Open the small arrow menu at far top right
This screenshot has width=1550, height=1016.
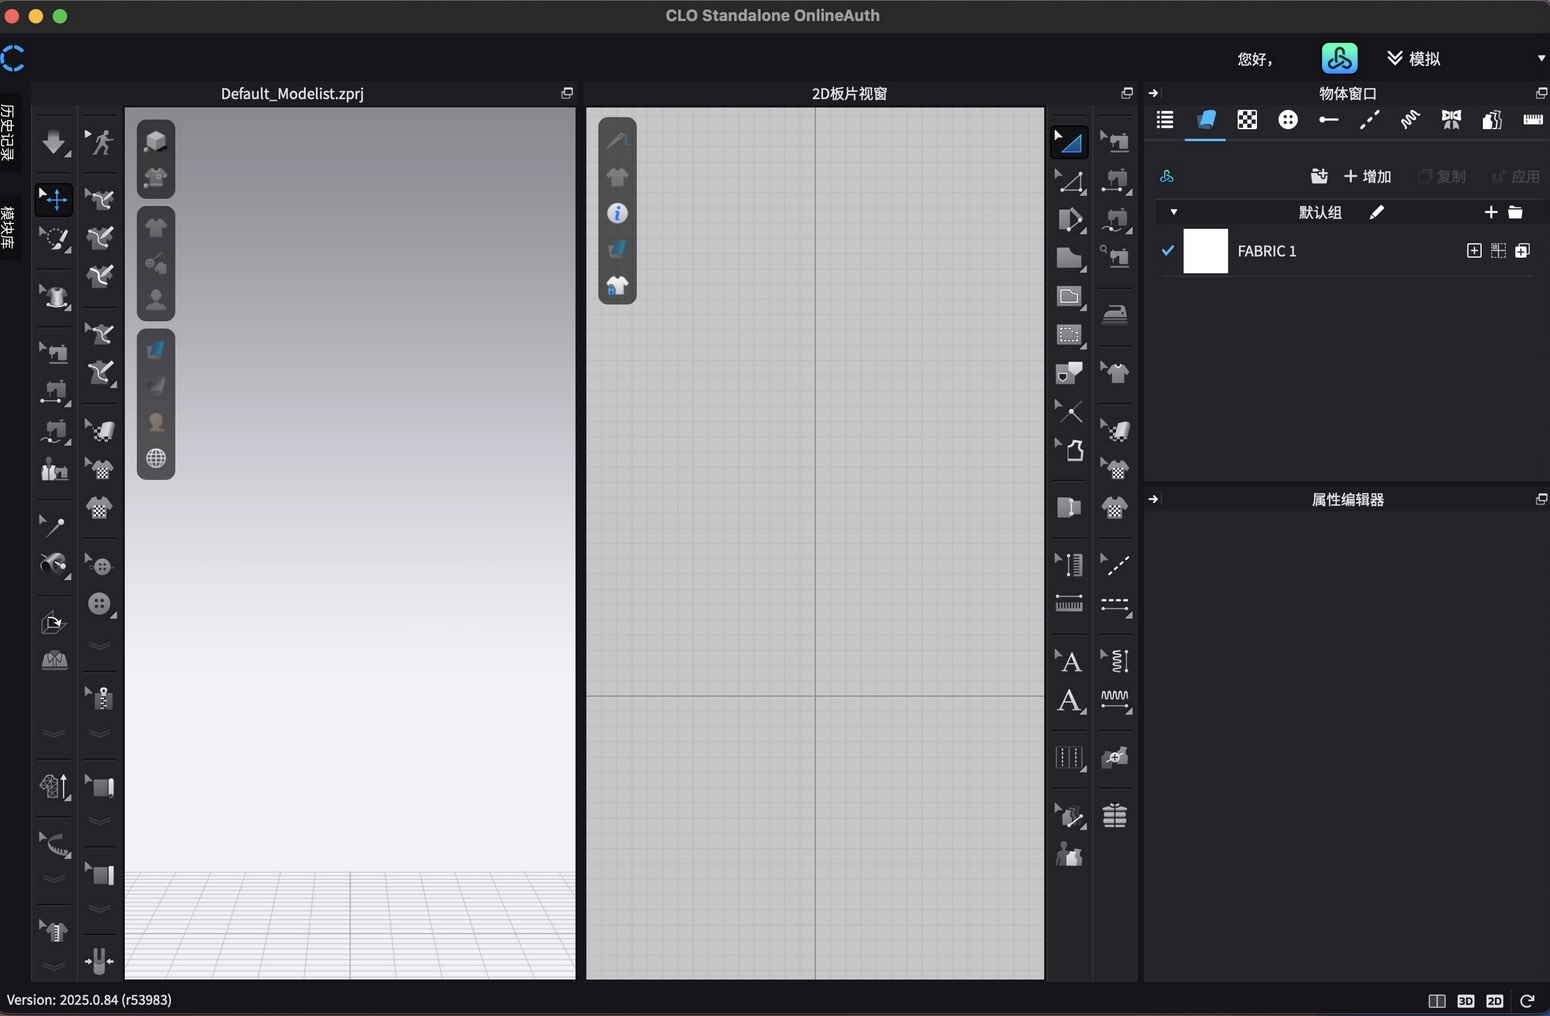point(1540,59)
